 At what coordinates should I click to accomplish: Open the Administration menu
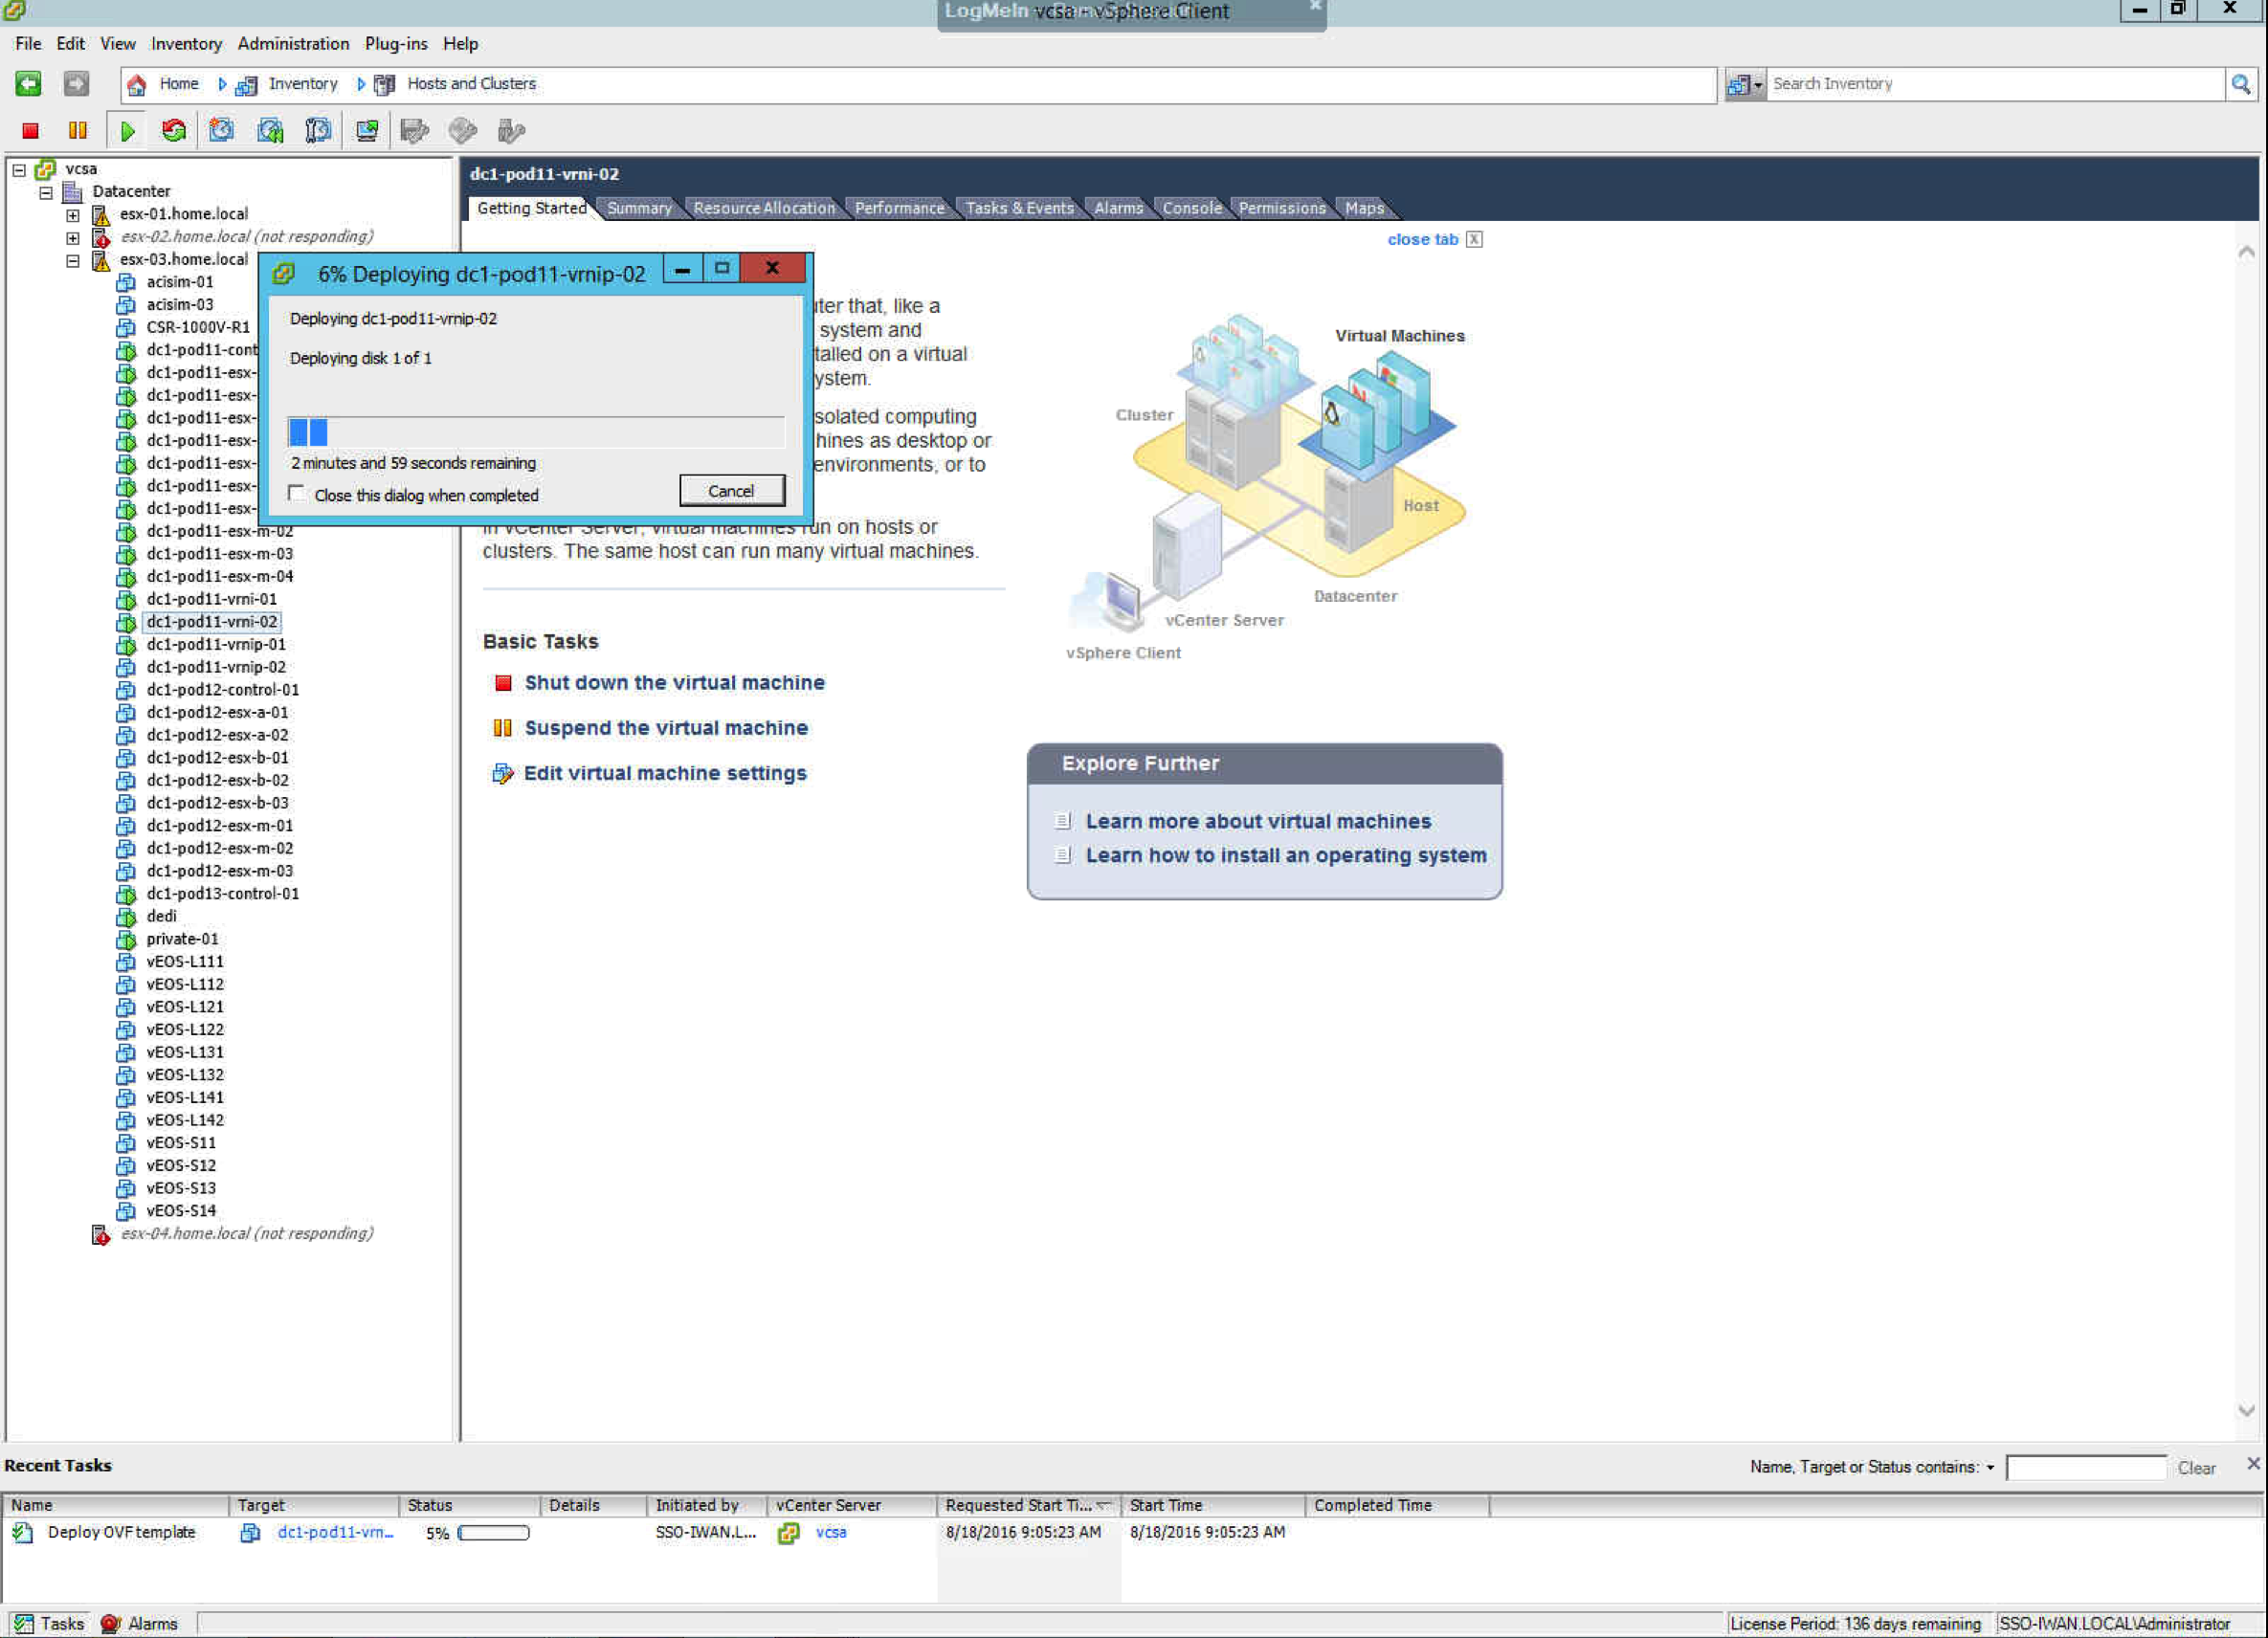coord(293,44)
